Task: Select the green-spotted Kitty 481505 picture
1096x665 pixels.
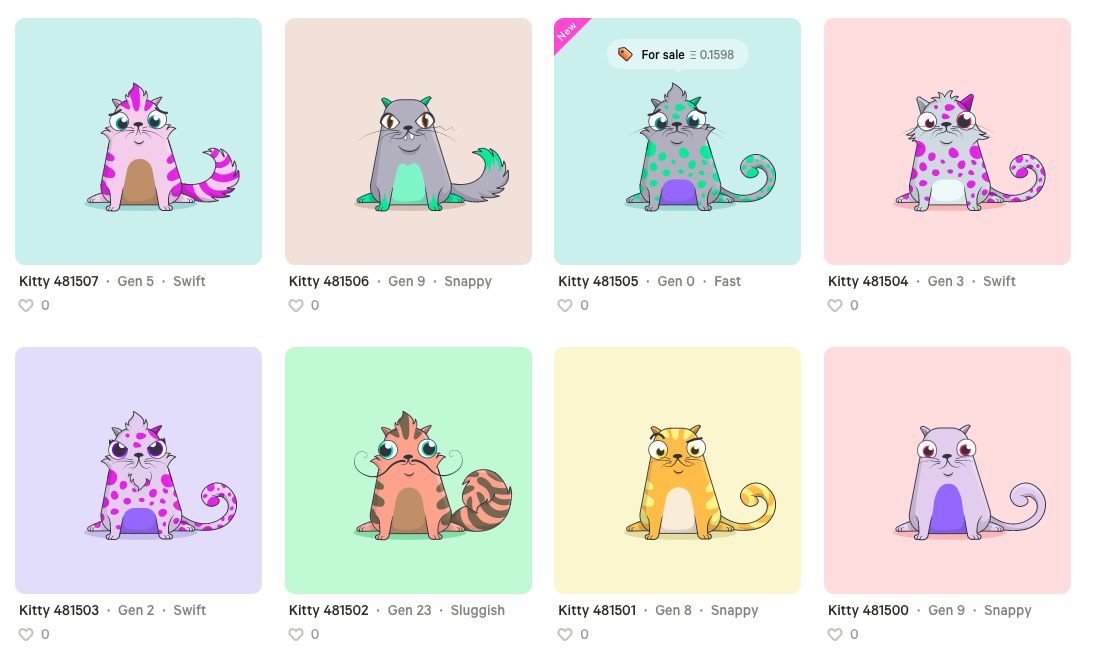Action: click(x=677, y=141)
